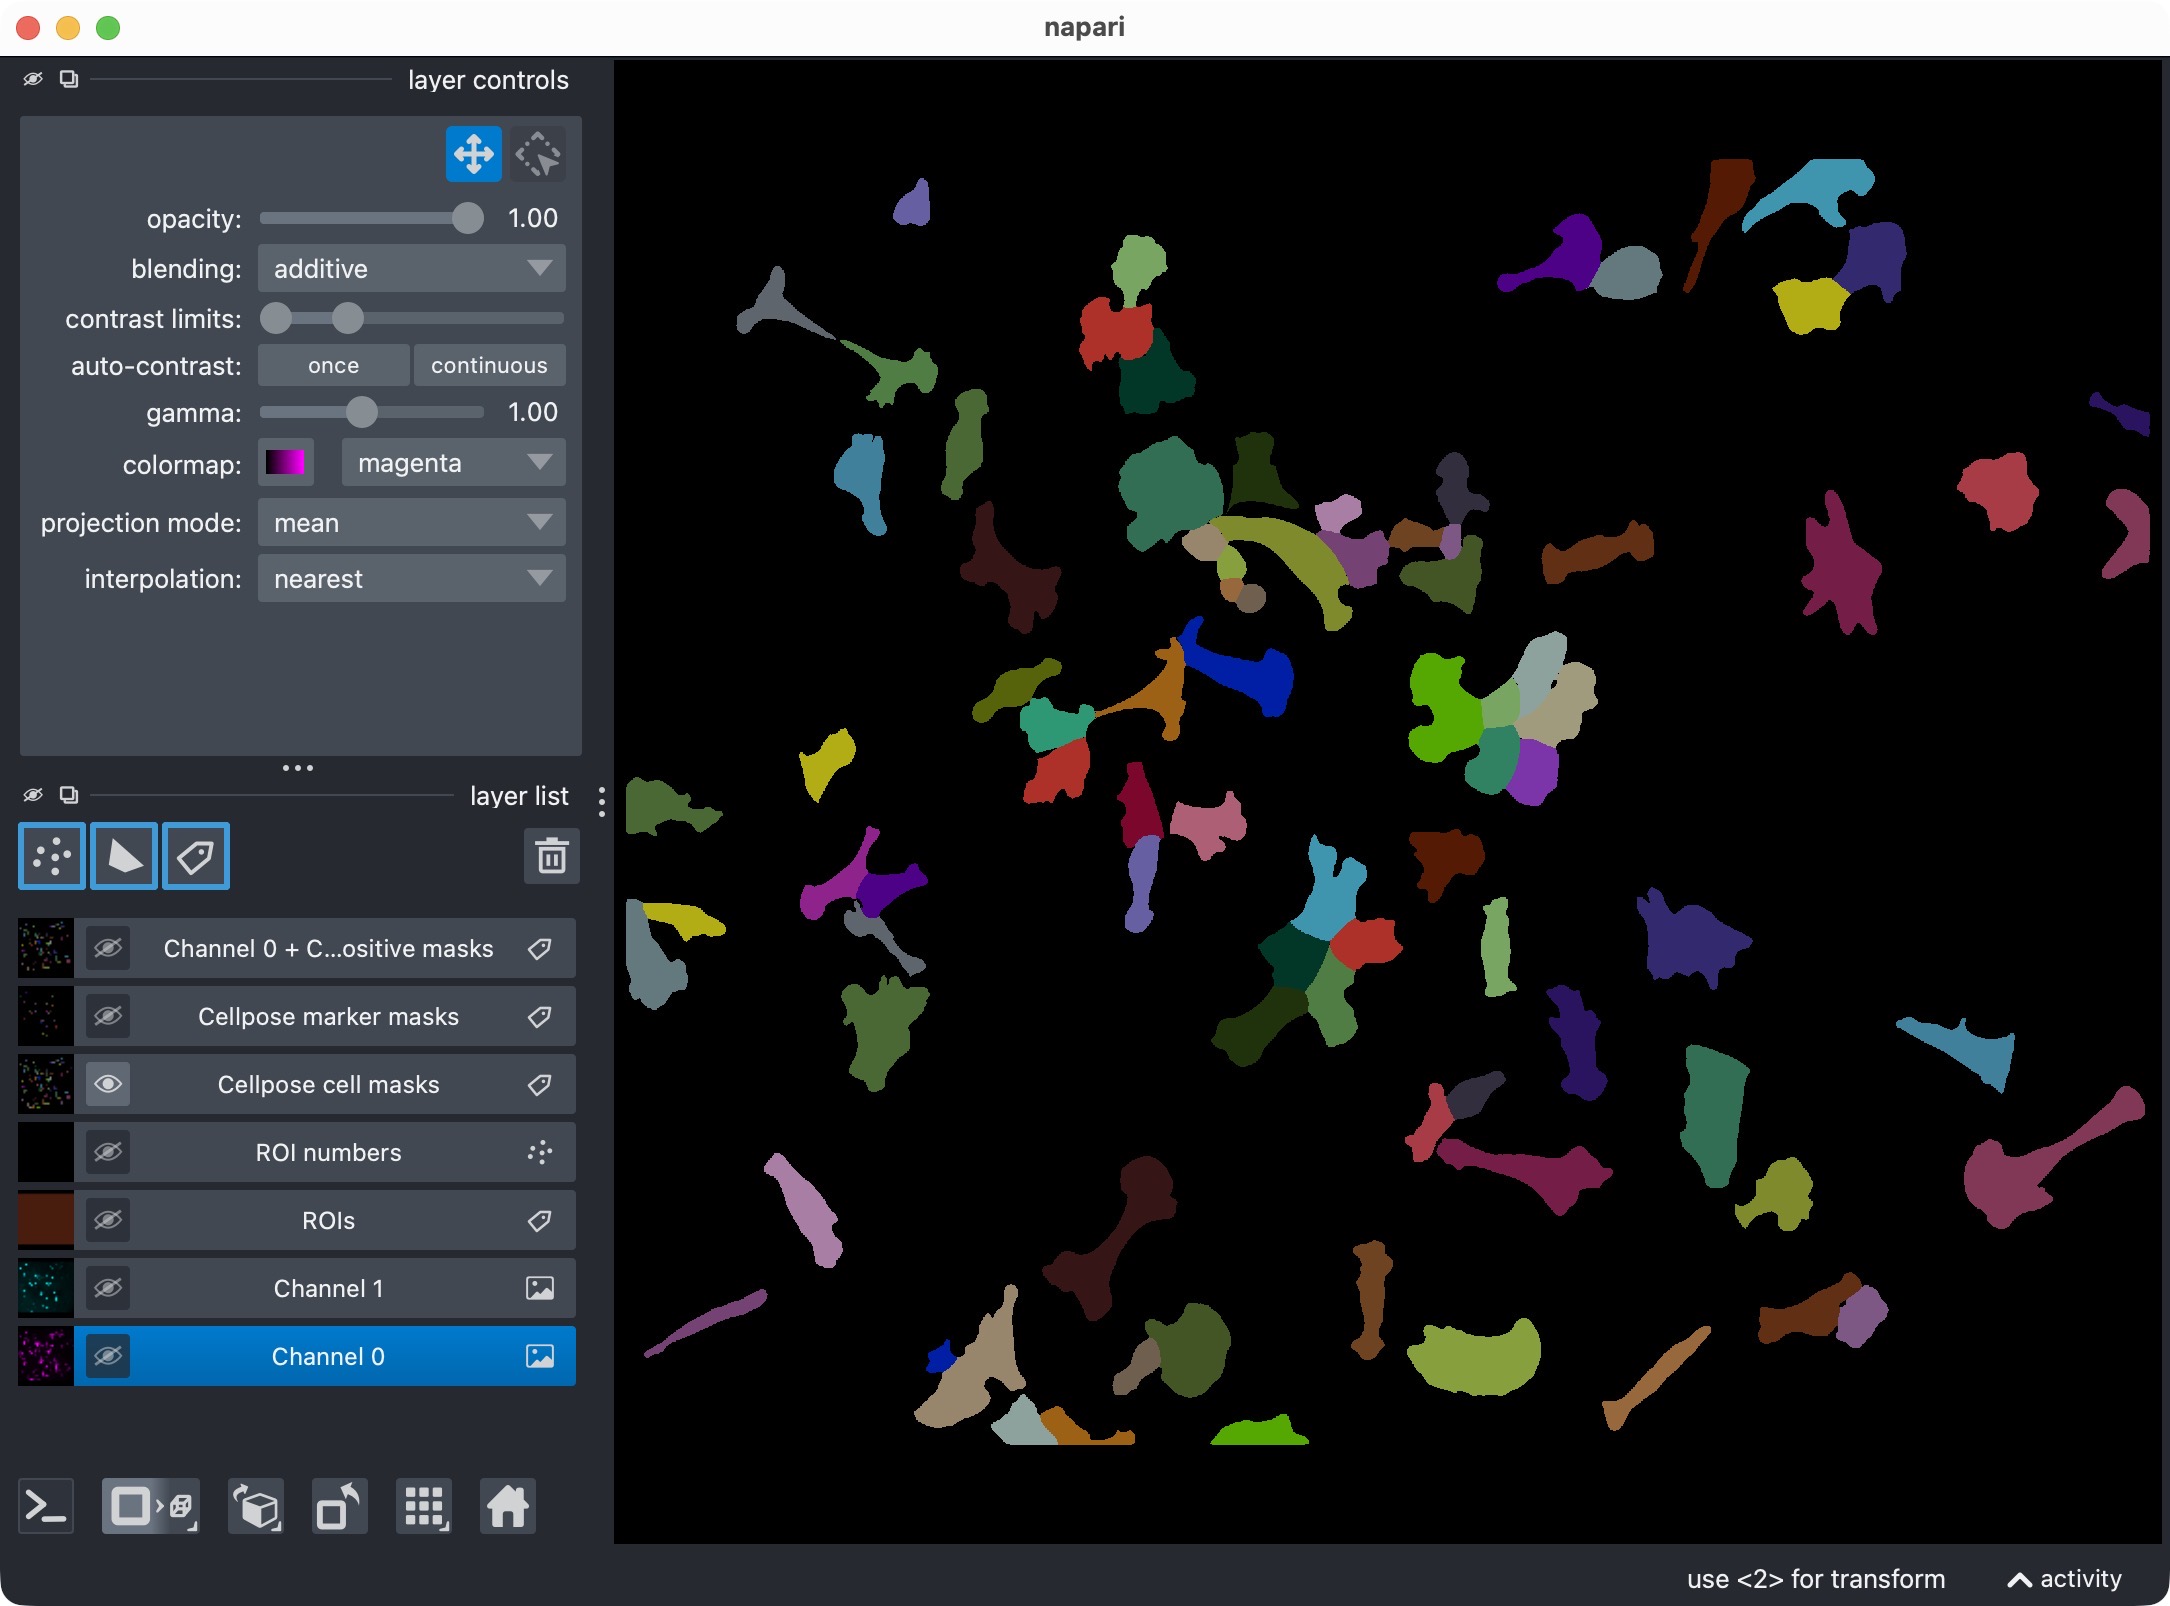Screen dimensions: 2170x1606
Task: Show the ROI numbers layer
Action: coord(108,1152)
